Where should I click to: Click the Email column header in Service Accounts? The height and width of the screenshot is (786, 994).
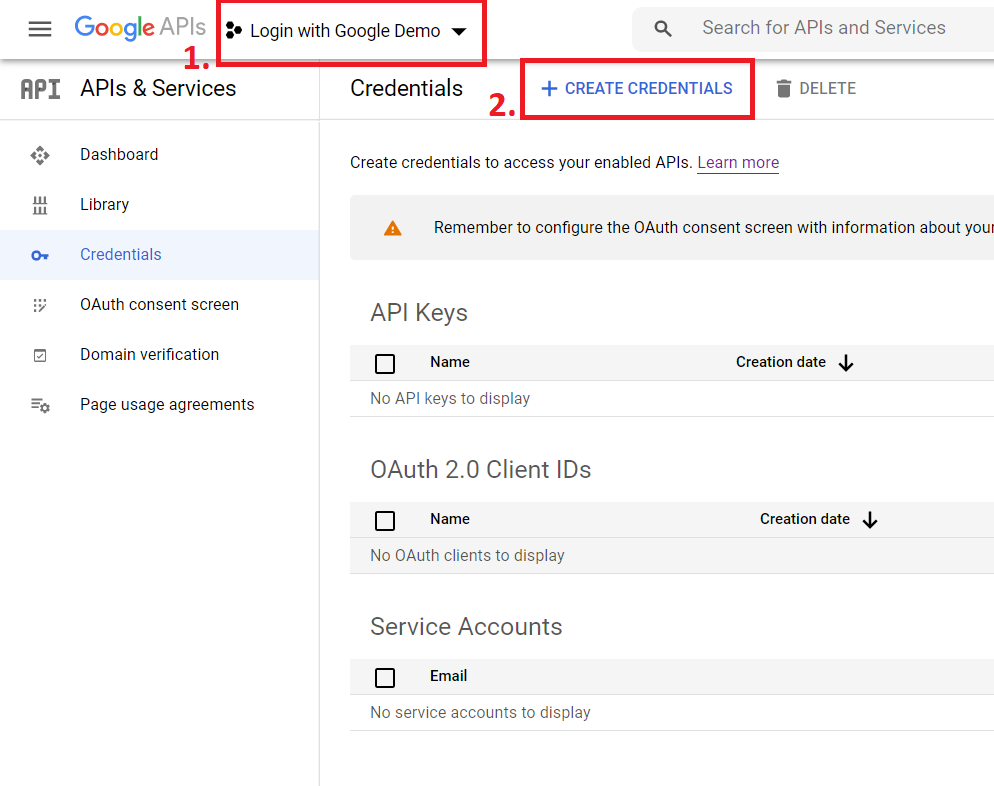tap(449, 676)
